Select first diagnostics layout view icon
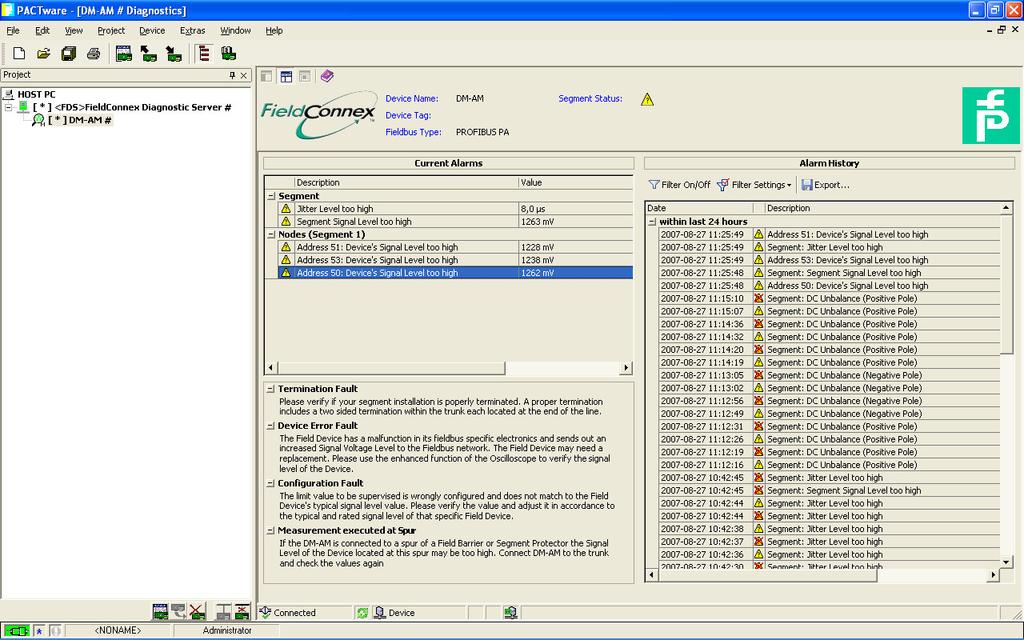Viewport: 1024px width, 640px height. pyautogui.click(x=266, y=76)
